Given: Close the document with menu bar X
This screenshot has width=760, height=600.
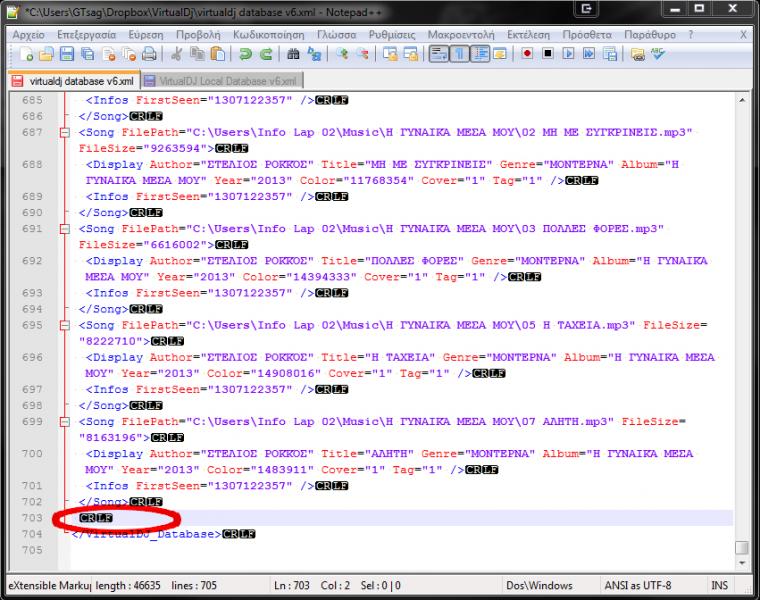Looking at the screenshot, I should point(743,35).
